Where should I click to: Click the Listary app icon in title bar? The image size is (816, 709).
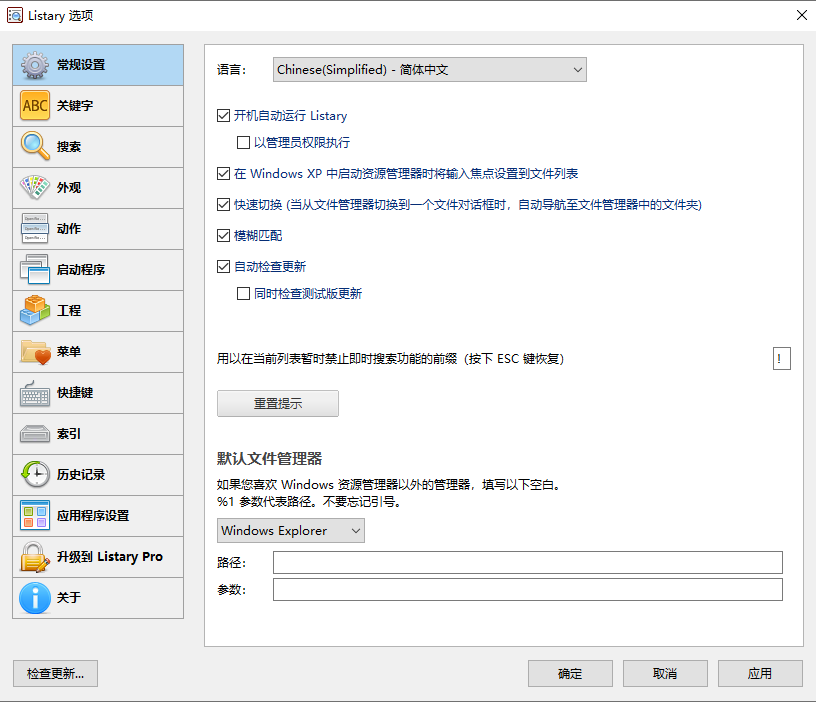pos(15,16)
